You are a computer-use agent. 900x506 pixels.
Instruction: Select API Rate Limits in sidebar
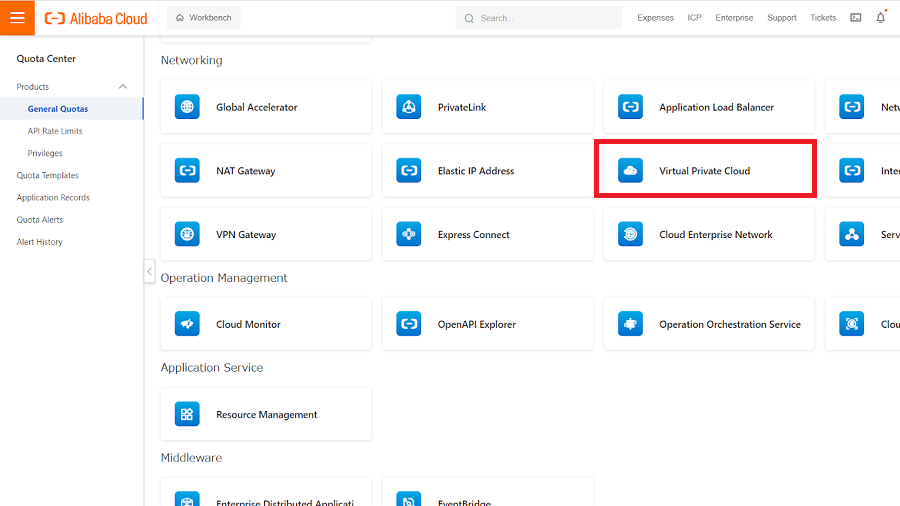pos(55,131)
